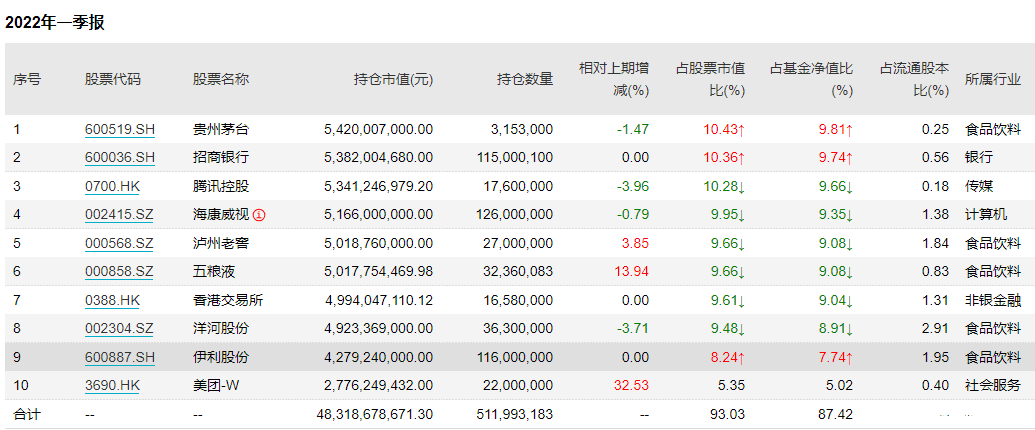Viewport: 1035px width, 430px height.
Task: Open the 600887.SH stock link
Action: (119, 357)
